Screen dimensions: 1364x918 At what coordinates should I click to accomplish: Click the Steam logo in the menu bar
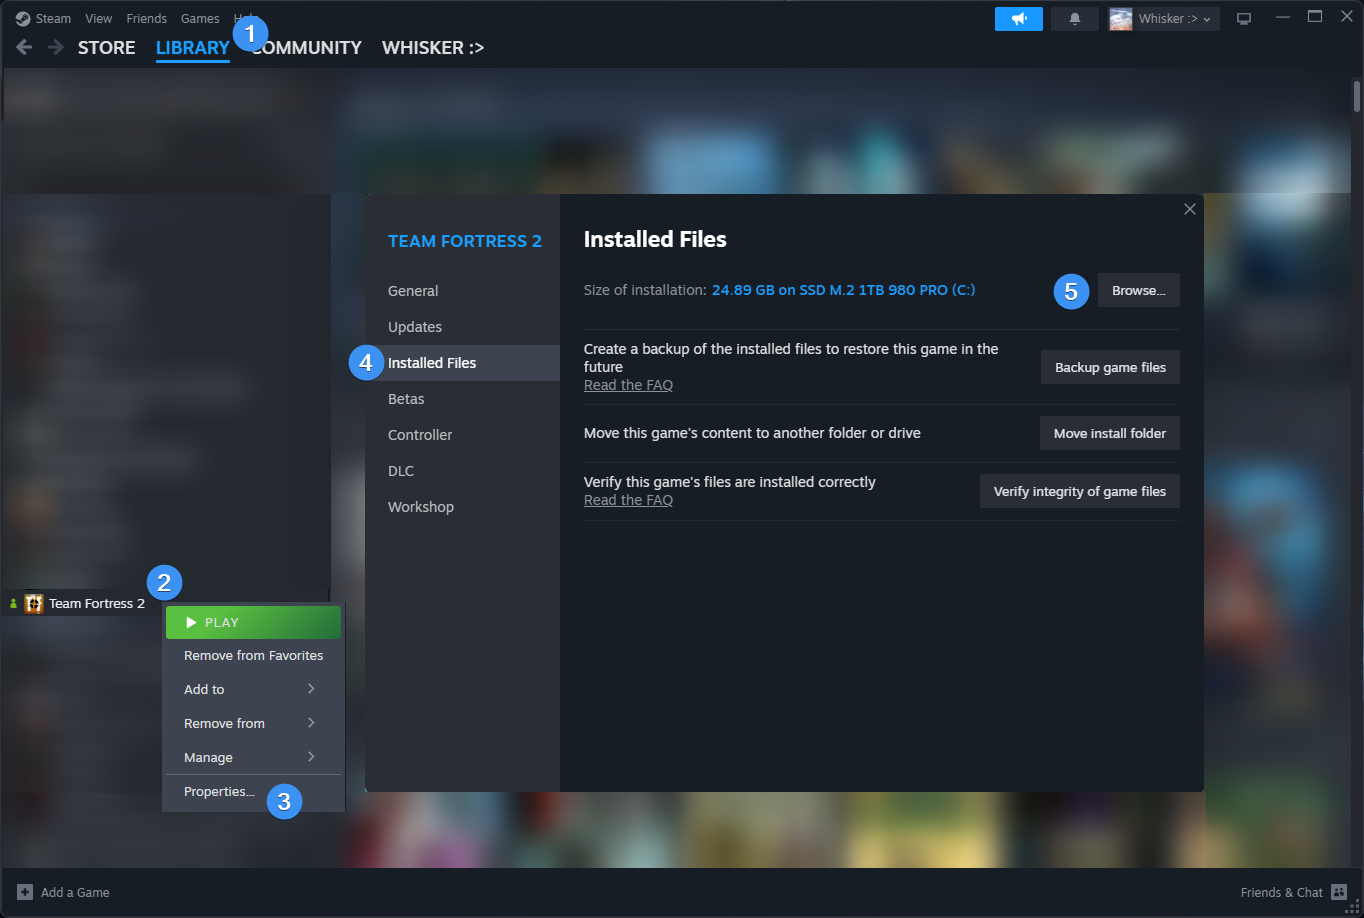[x=22, y=17]
